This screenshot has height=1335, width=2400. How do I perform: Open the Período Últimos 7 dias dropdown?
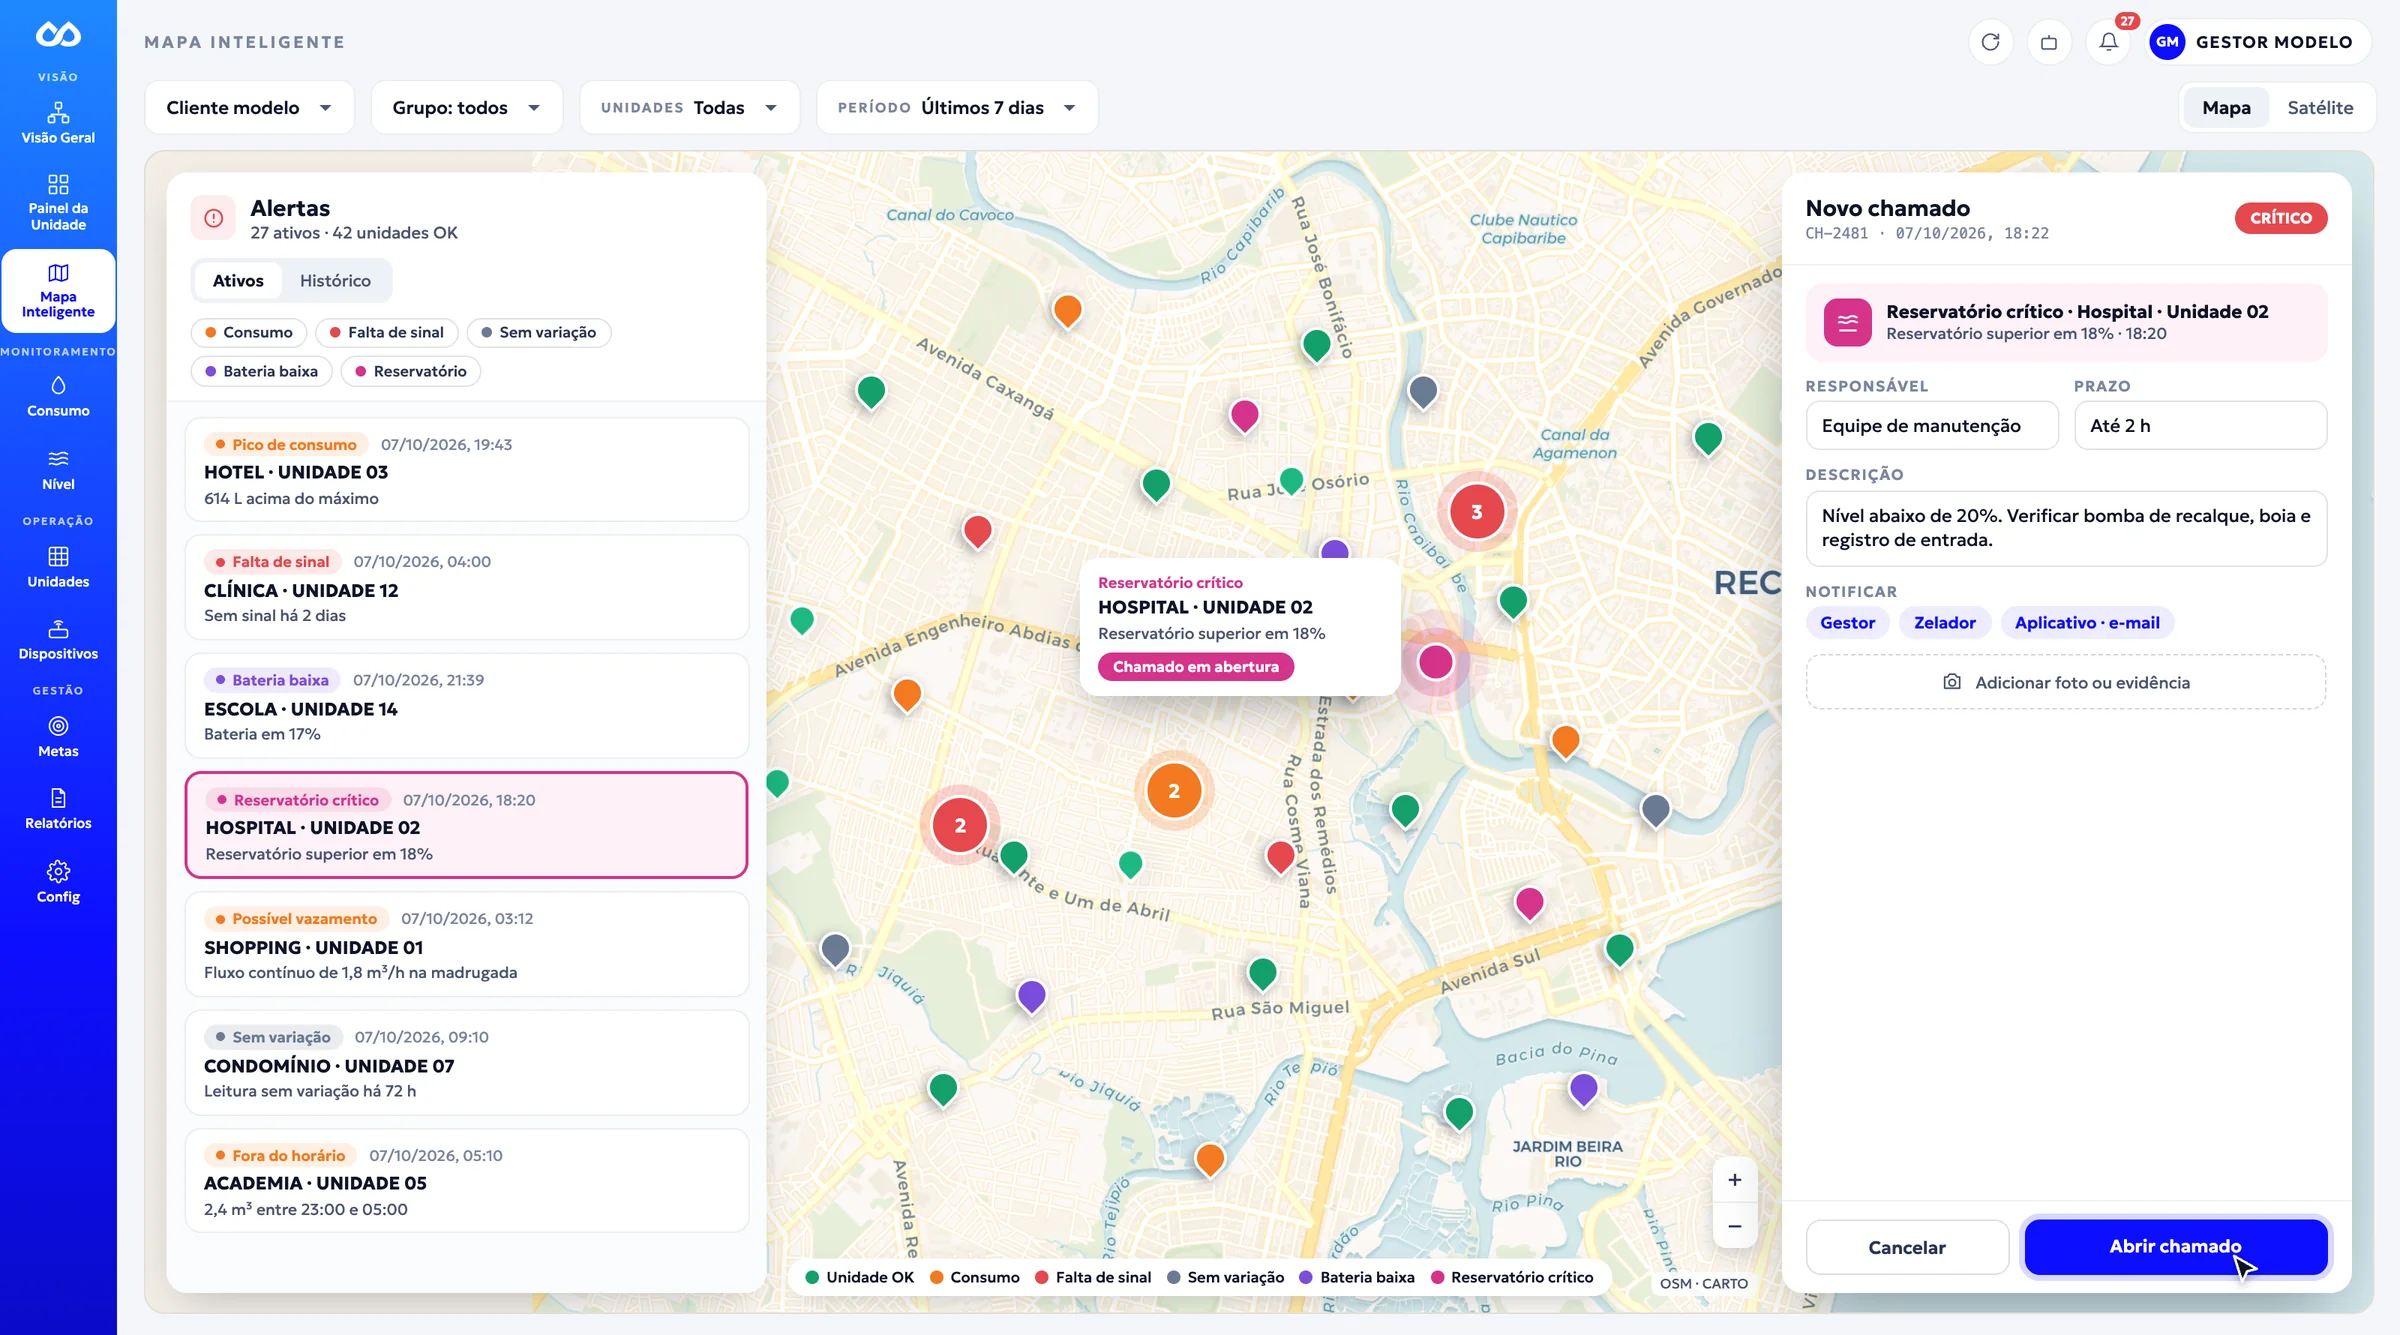(957, 107)
